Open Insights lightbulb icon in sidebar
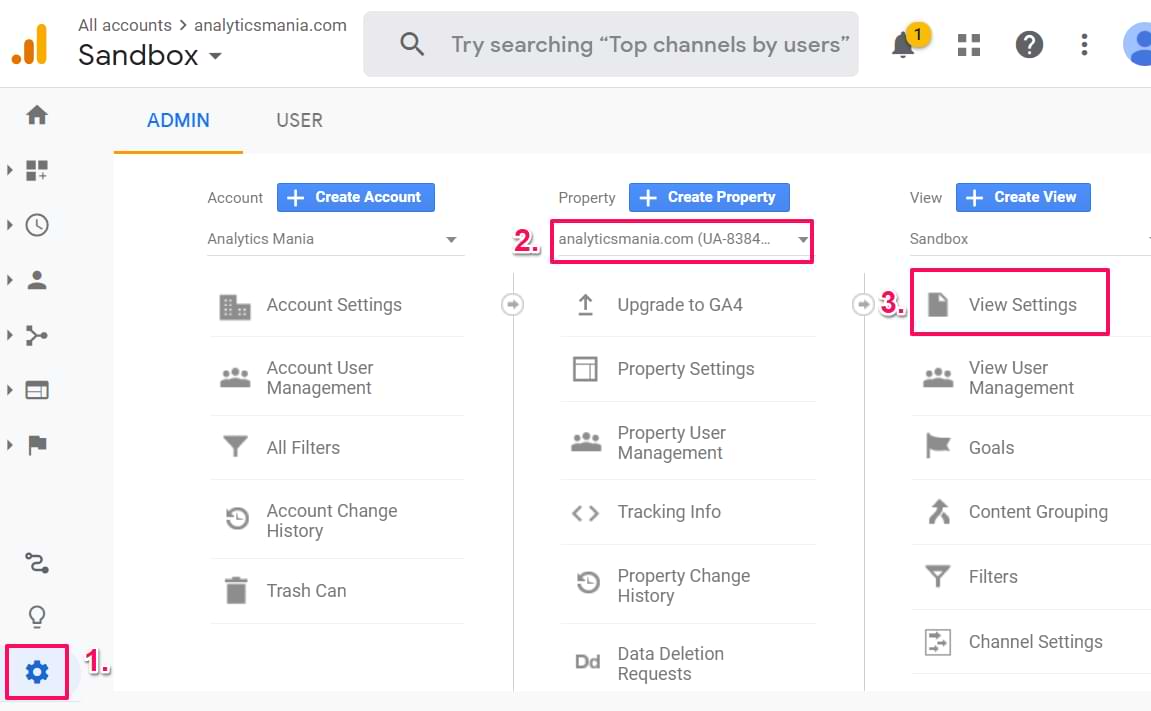The height and width of the screenshot is (711, 1151). (37, 616)
